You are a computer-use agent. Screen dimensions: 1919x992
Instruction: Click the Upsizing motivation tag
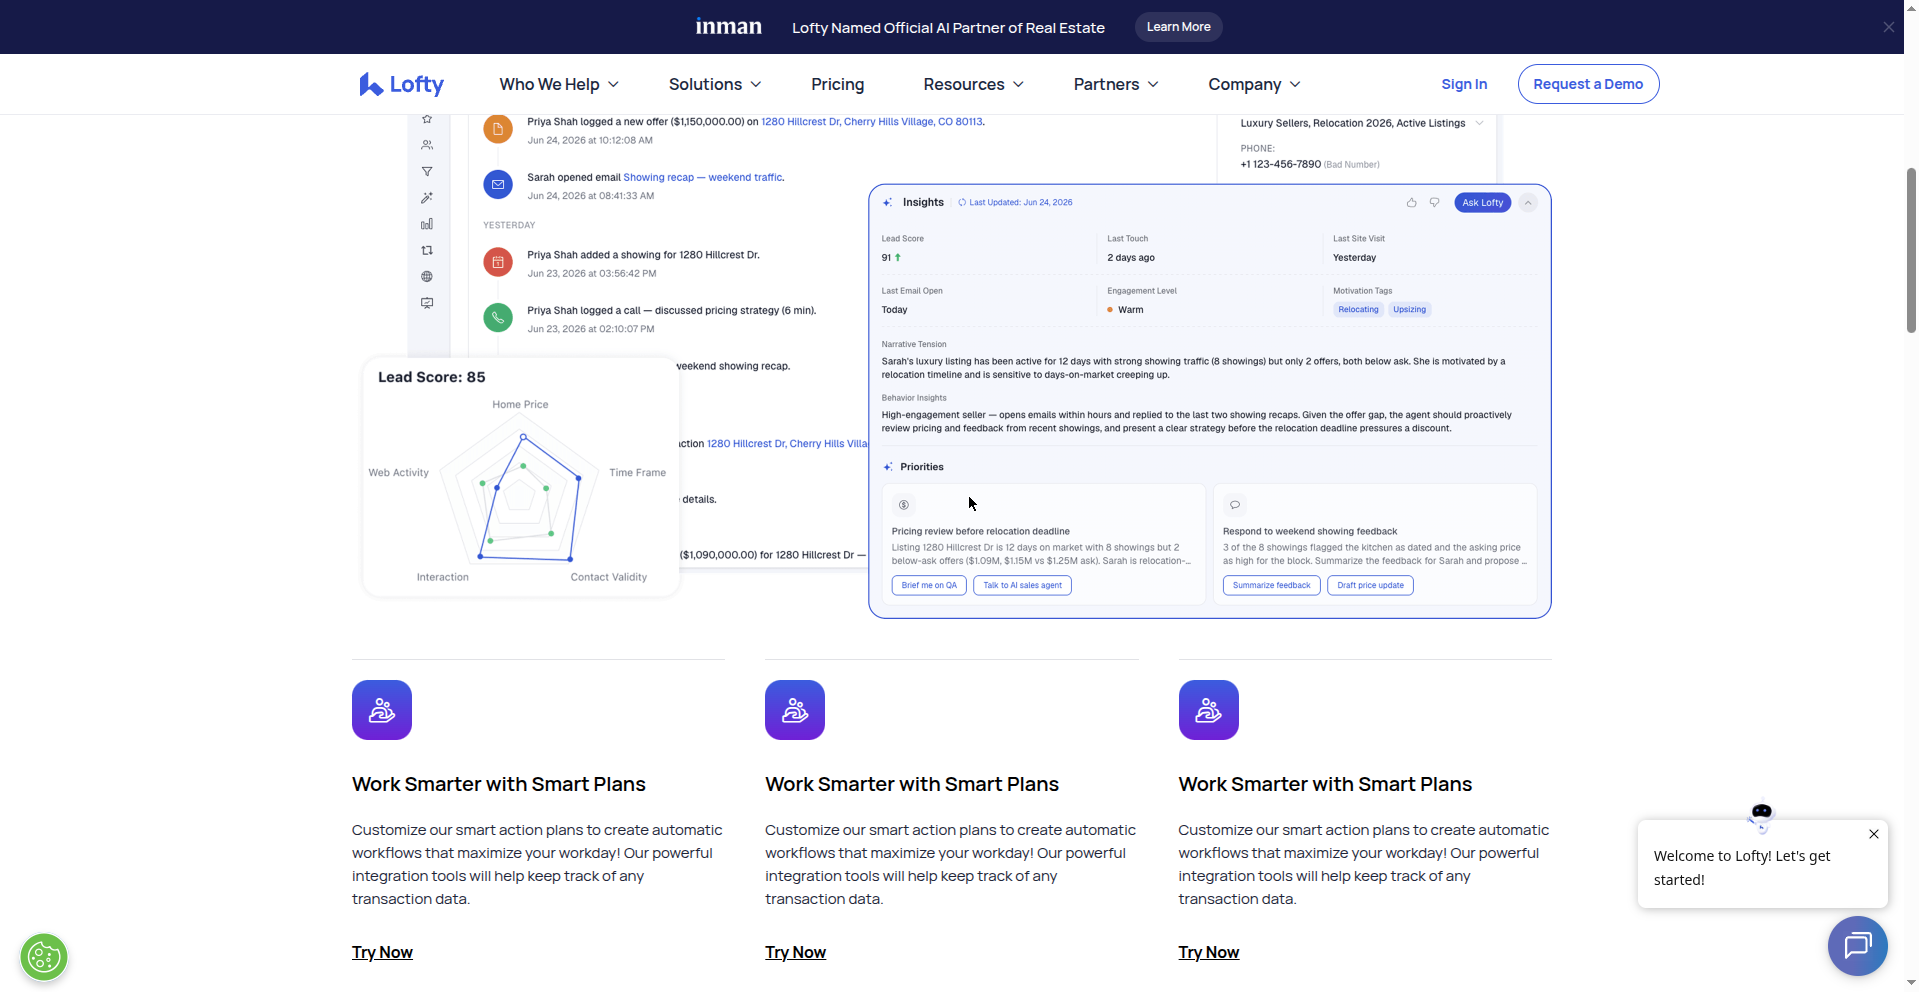click(1409, 310)
